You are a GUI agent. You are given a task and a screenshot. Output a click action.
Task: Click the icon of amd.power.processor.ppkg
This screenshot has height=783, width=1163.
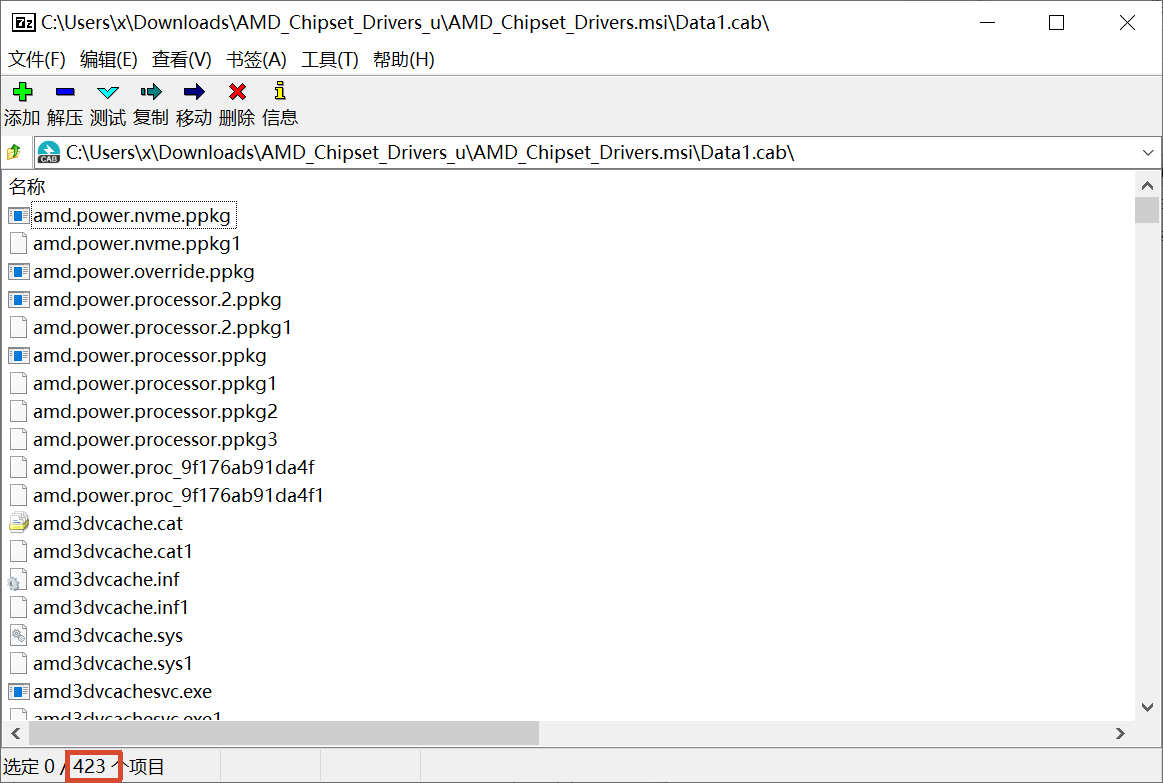pos(19,356)
